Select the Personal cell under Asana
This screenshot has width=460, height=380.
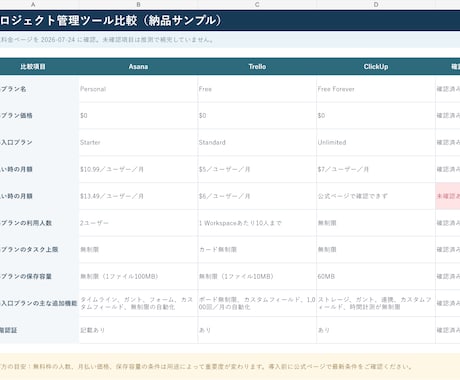coord(138,89)
